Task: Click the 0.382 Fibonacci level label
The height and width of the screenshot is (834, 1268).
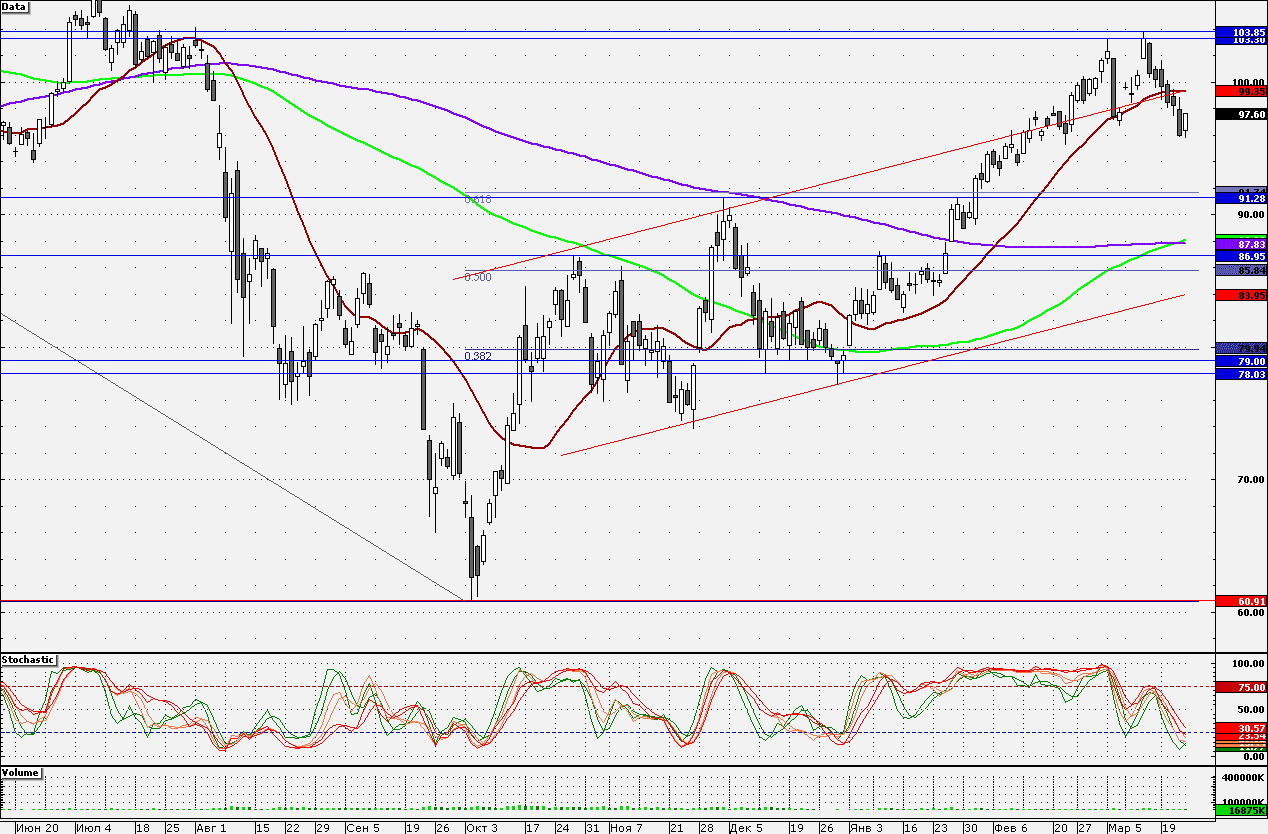Action: point(478,356)
